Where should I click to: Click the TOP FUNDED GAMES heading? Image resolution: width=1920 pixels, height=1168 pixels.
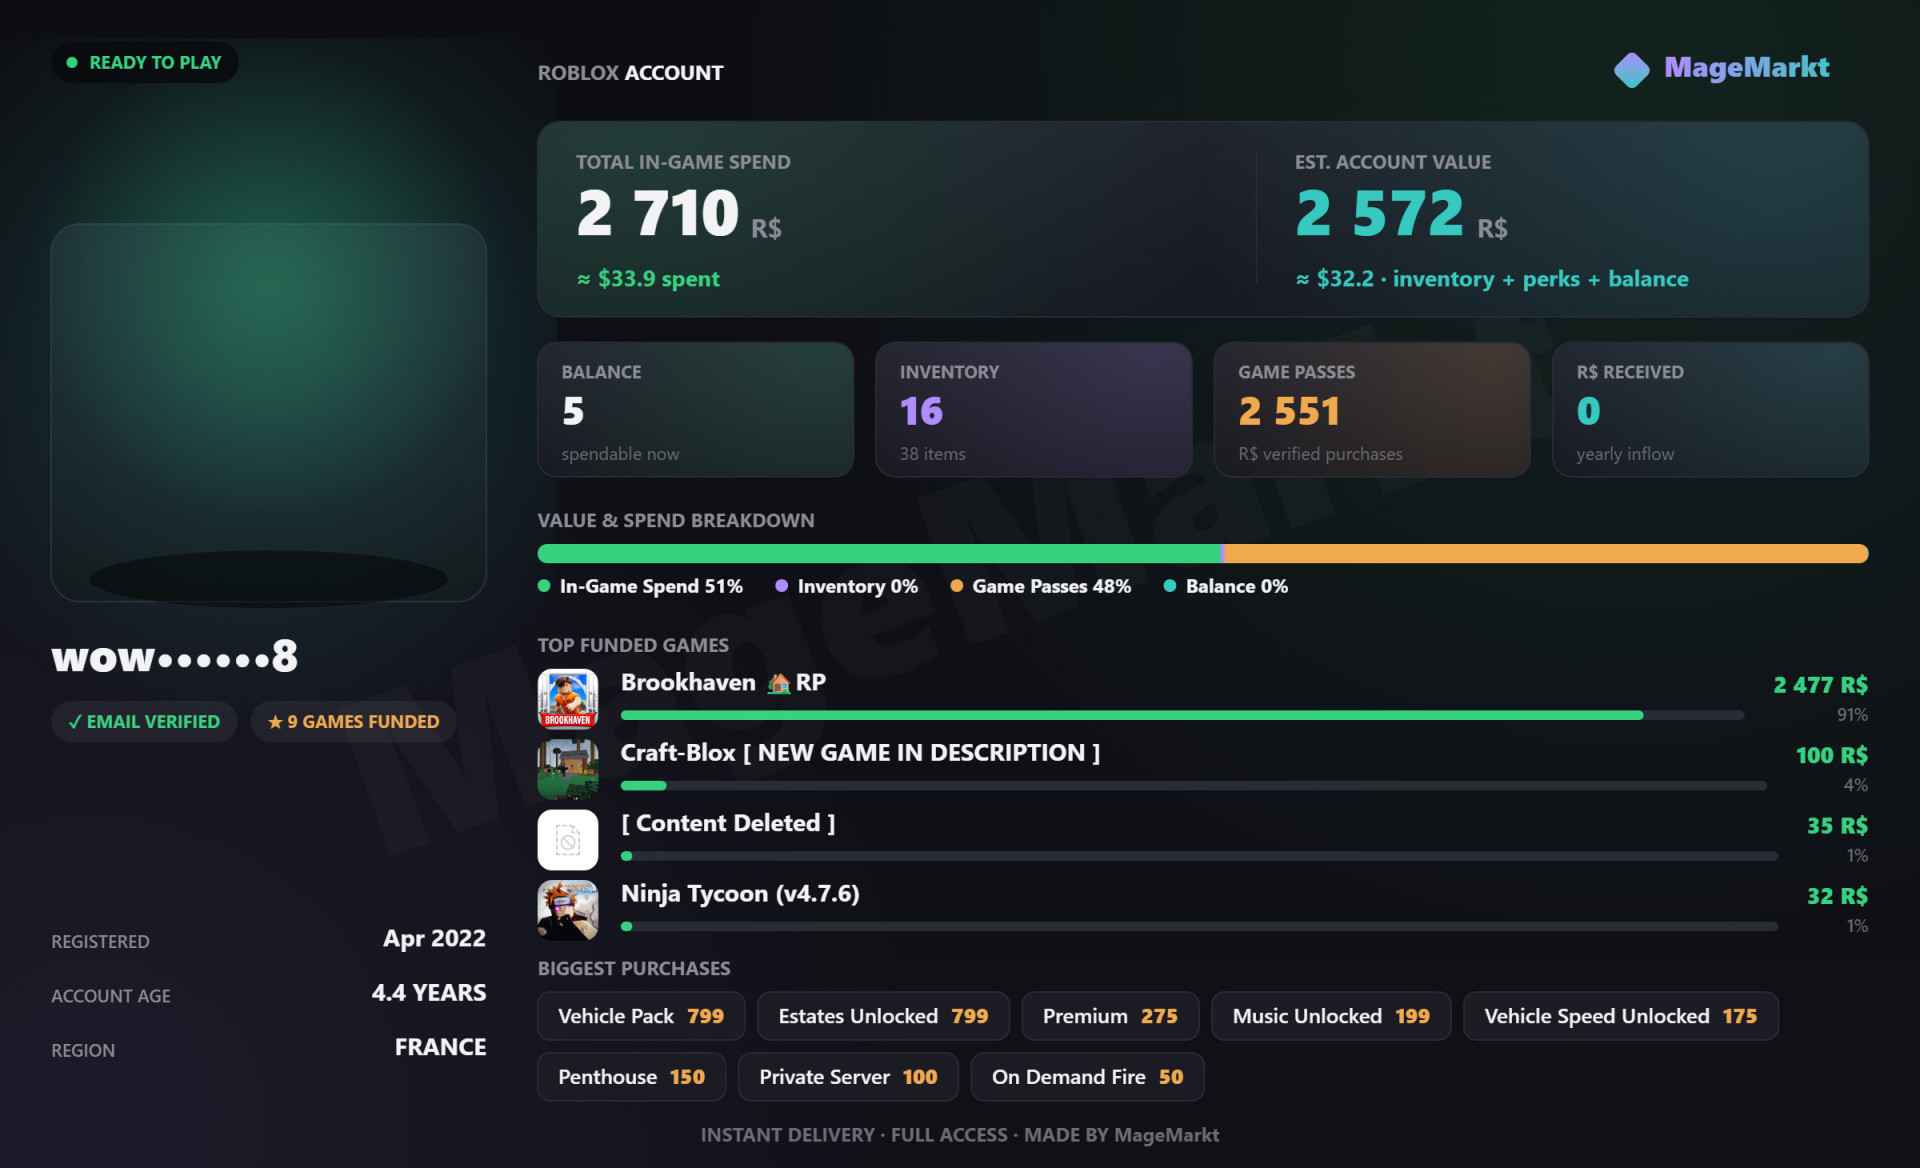633,645
